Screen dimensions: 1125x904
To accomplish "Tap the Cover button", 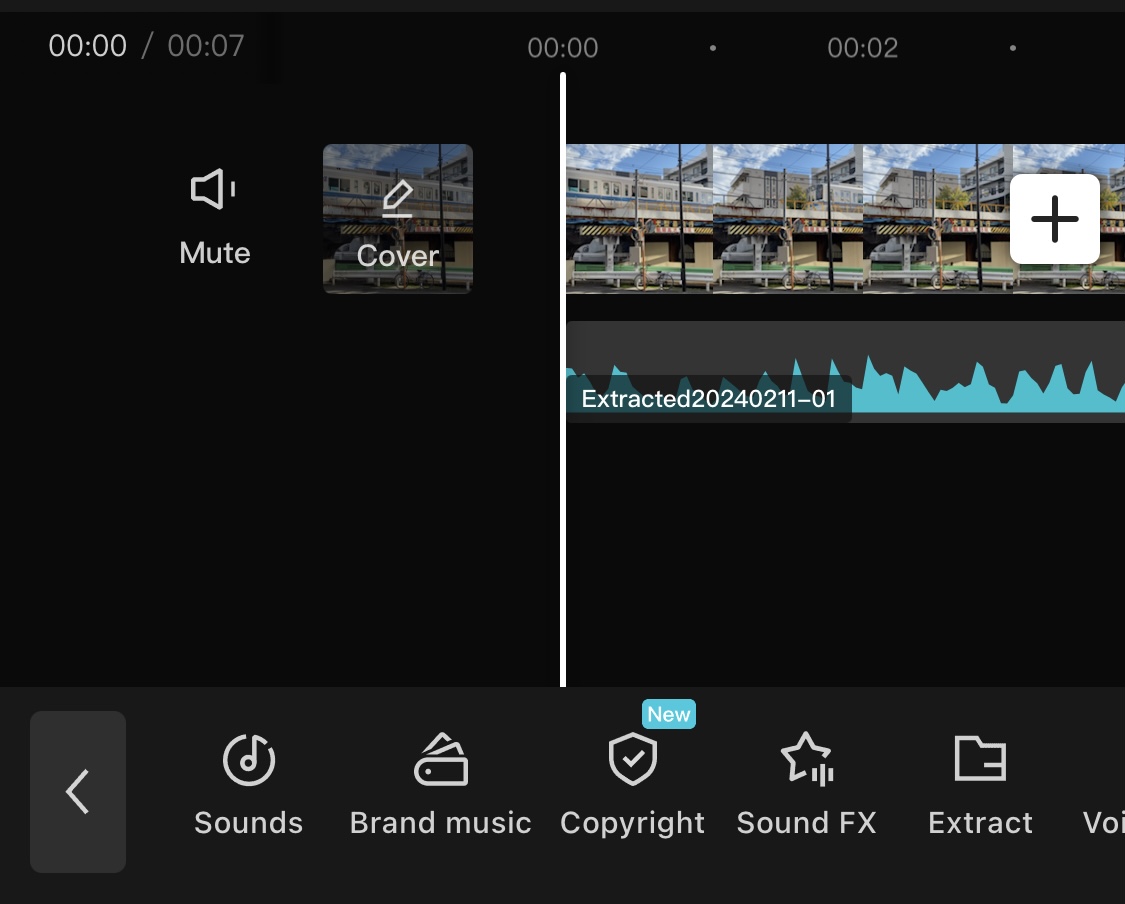I will coord(396,219).
